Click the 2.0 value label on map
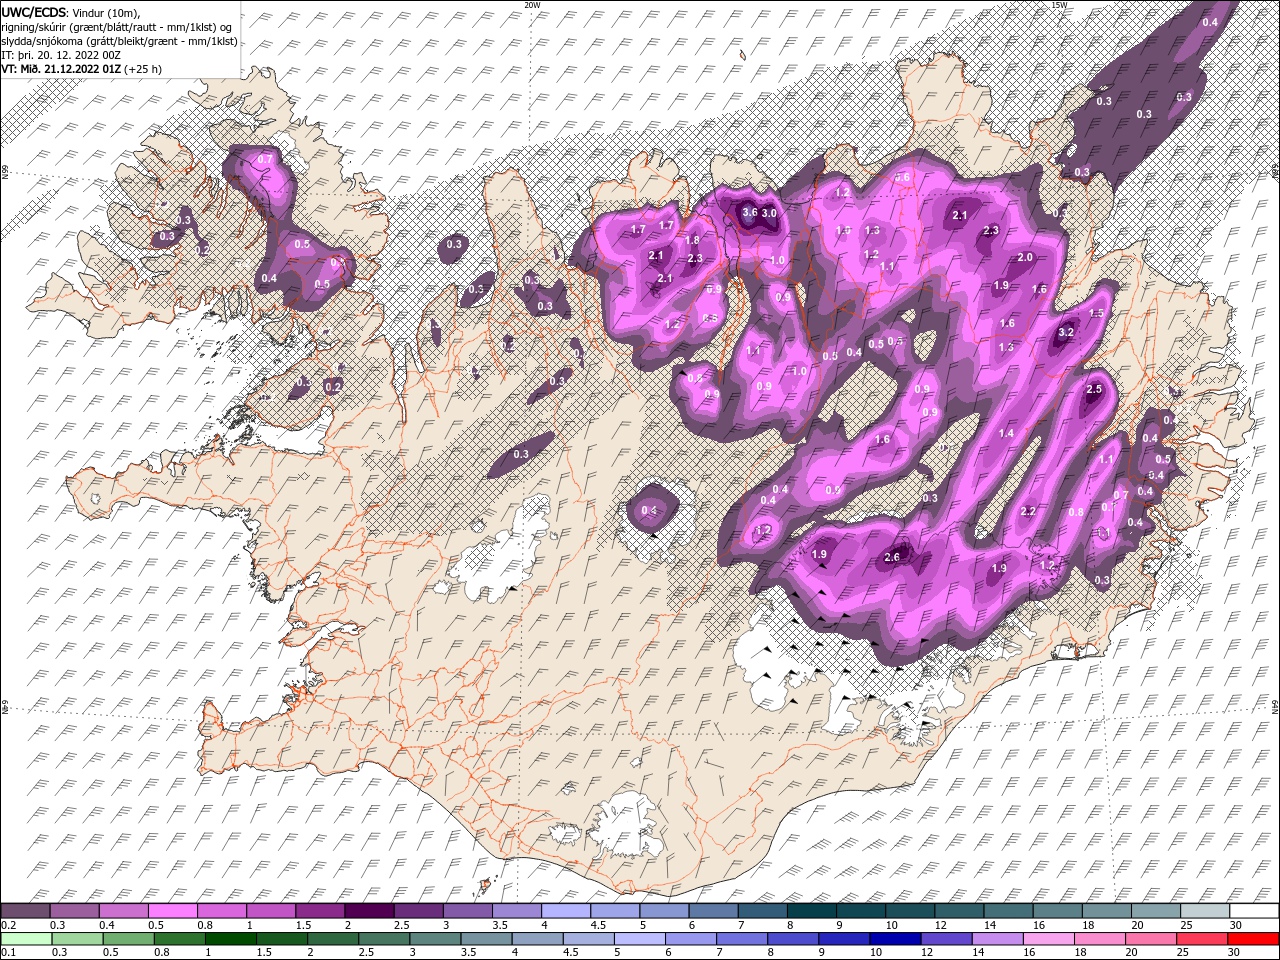This screenshot has height=960, width=1280. click(1025, 258)
